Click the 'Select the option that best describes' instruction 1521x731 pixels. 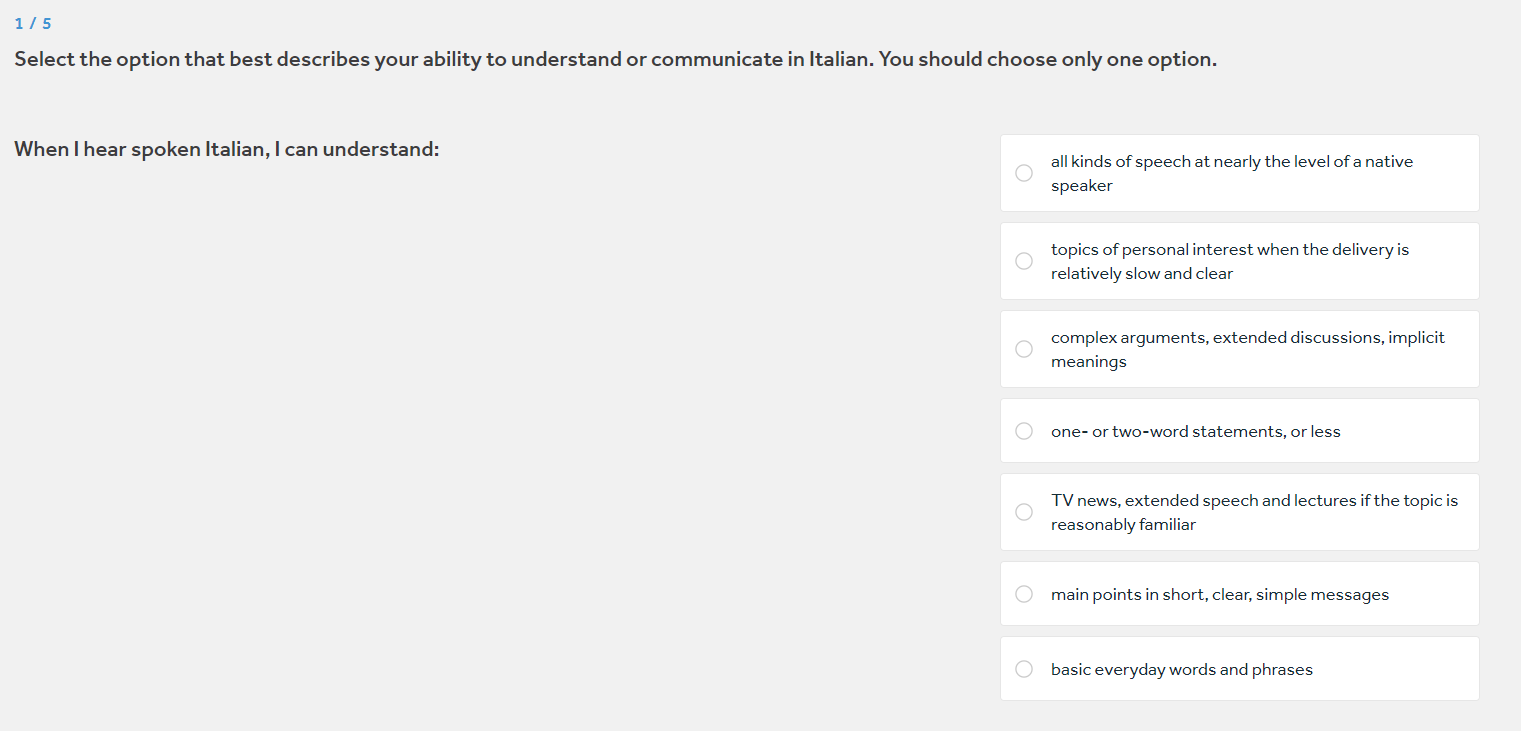tap(615, 59)
